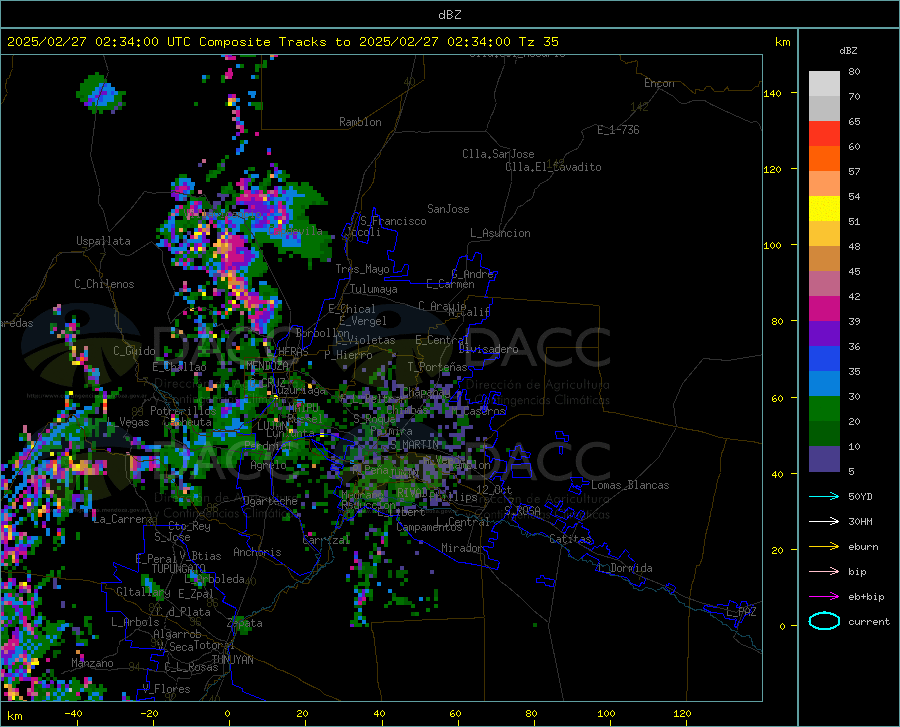
Task: Click the 'SanJose' map label
Action: coord(448,209)
